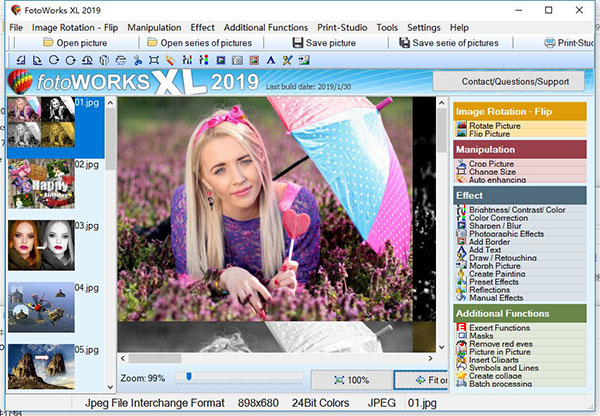Open Rotate Picture from side panel

point(494,126)
